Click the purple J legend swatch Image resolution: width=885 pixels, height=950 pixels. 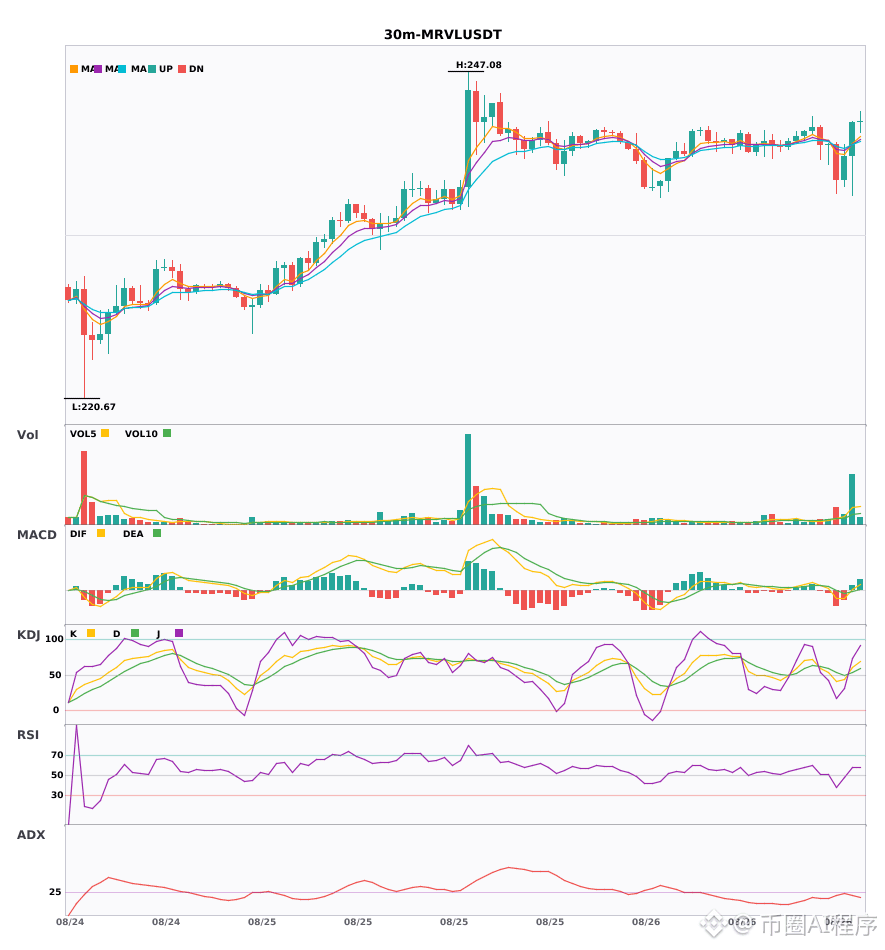(179, 633)
